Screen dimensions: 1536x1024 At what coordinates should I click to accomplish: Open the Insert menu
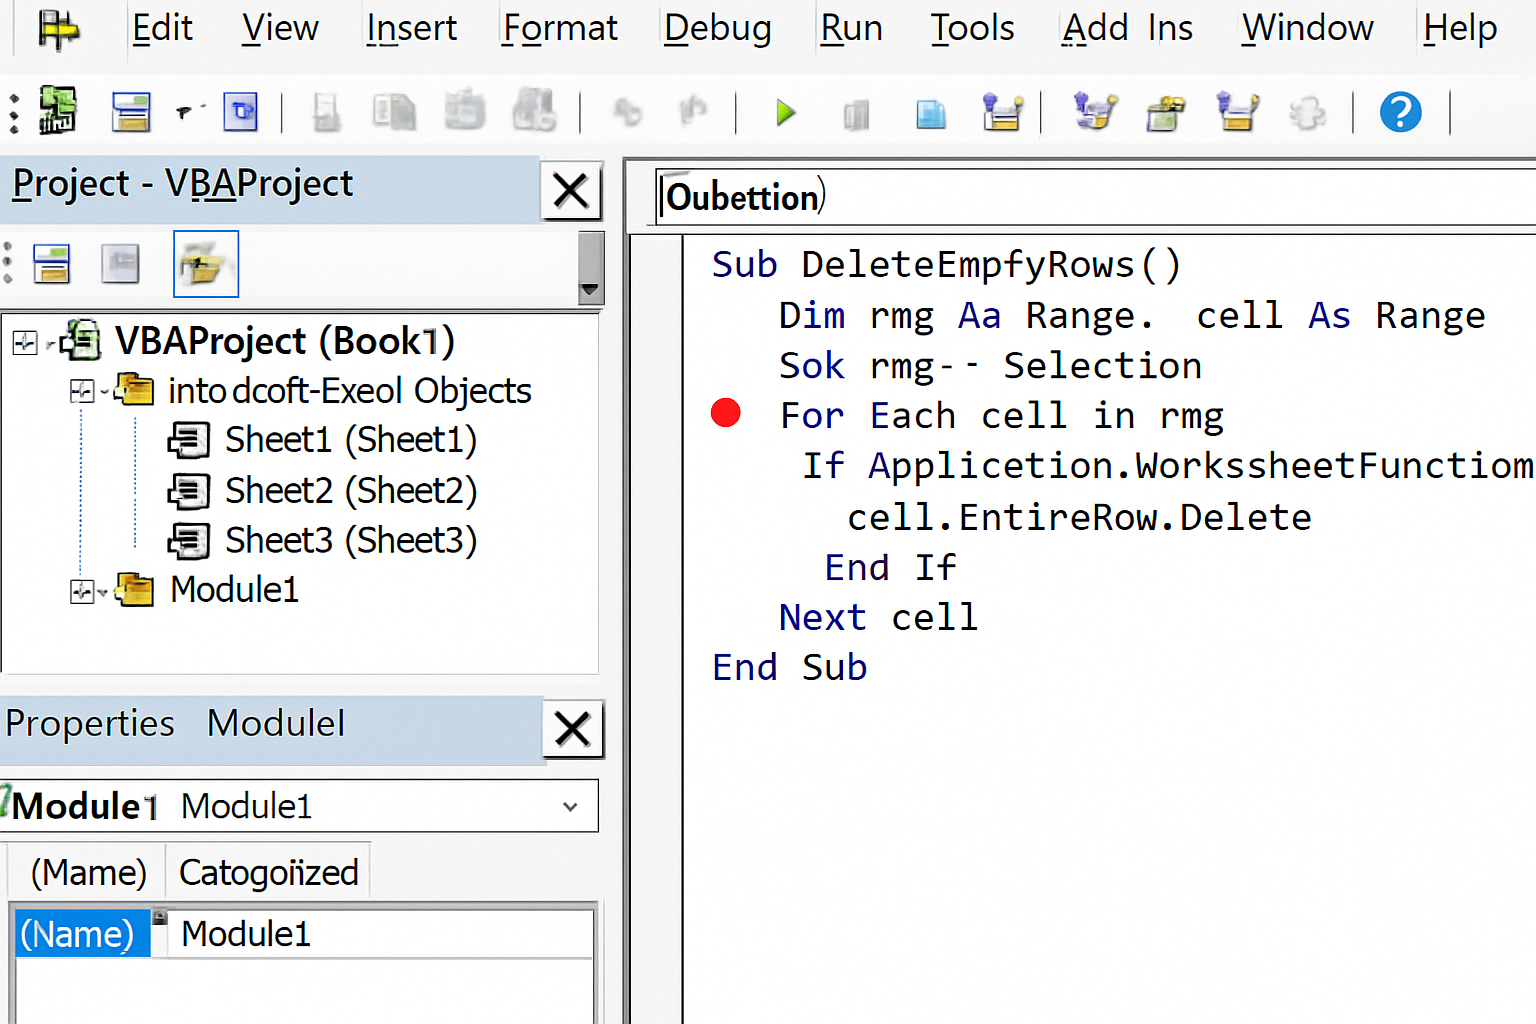coord(411,28)
